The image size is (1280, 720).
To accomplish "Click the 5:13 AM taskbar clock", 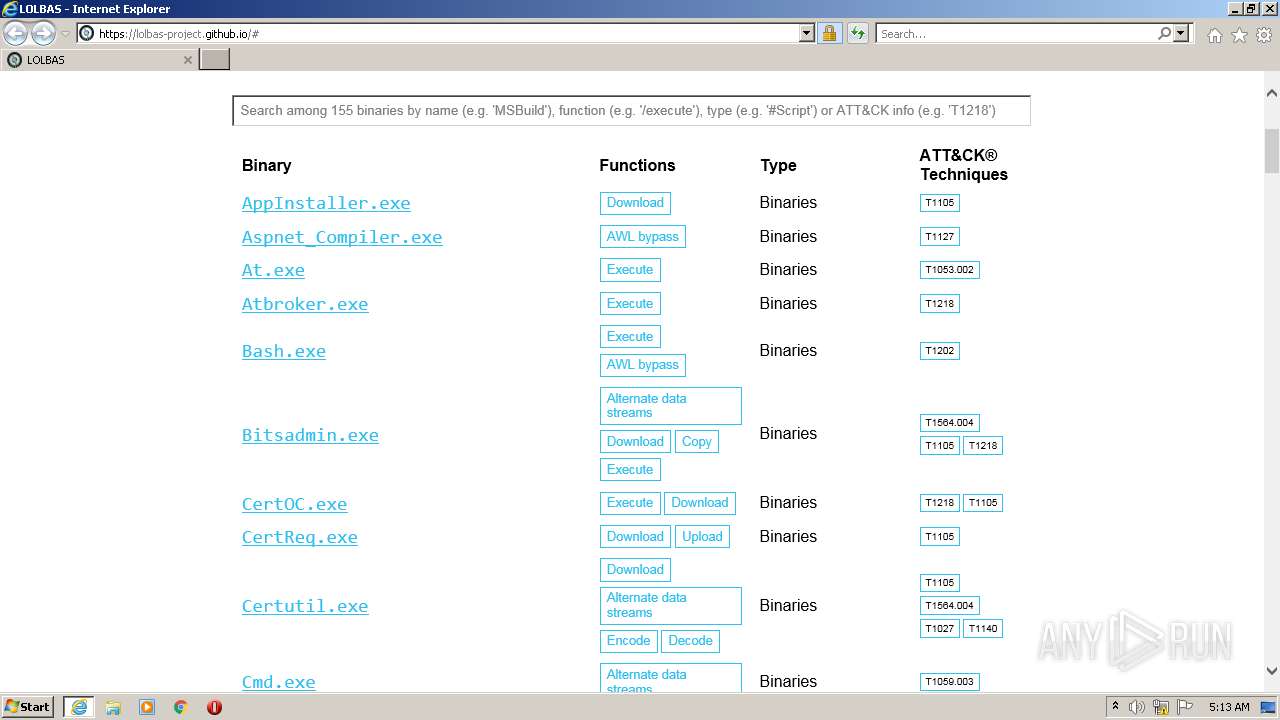I will [x=1229, y=707].
